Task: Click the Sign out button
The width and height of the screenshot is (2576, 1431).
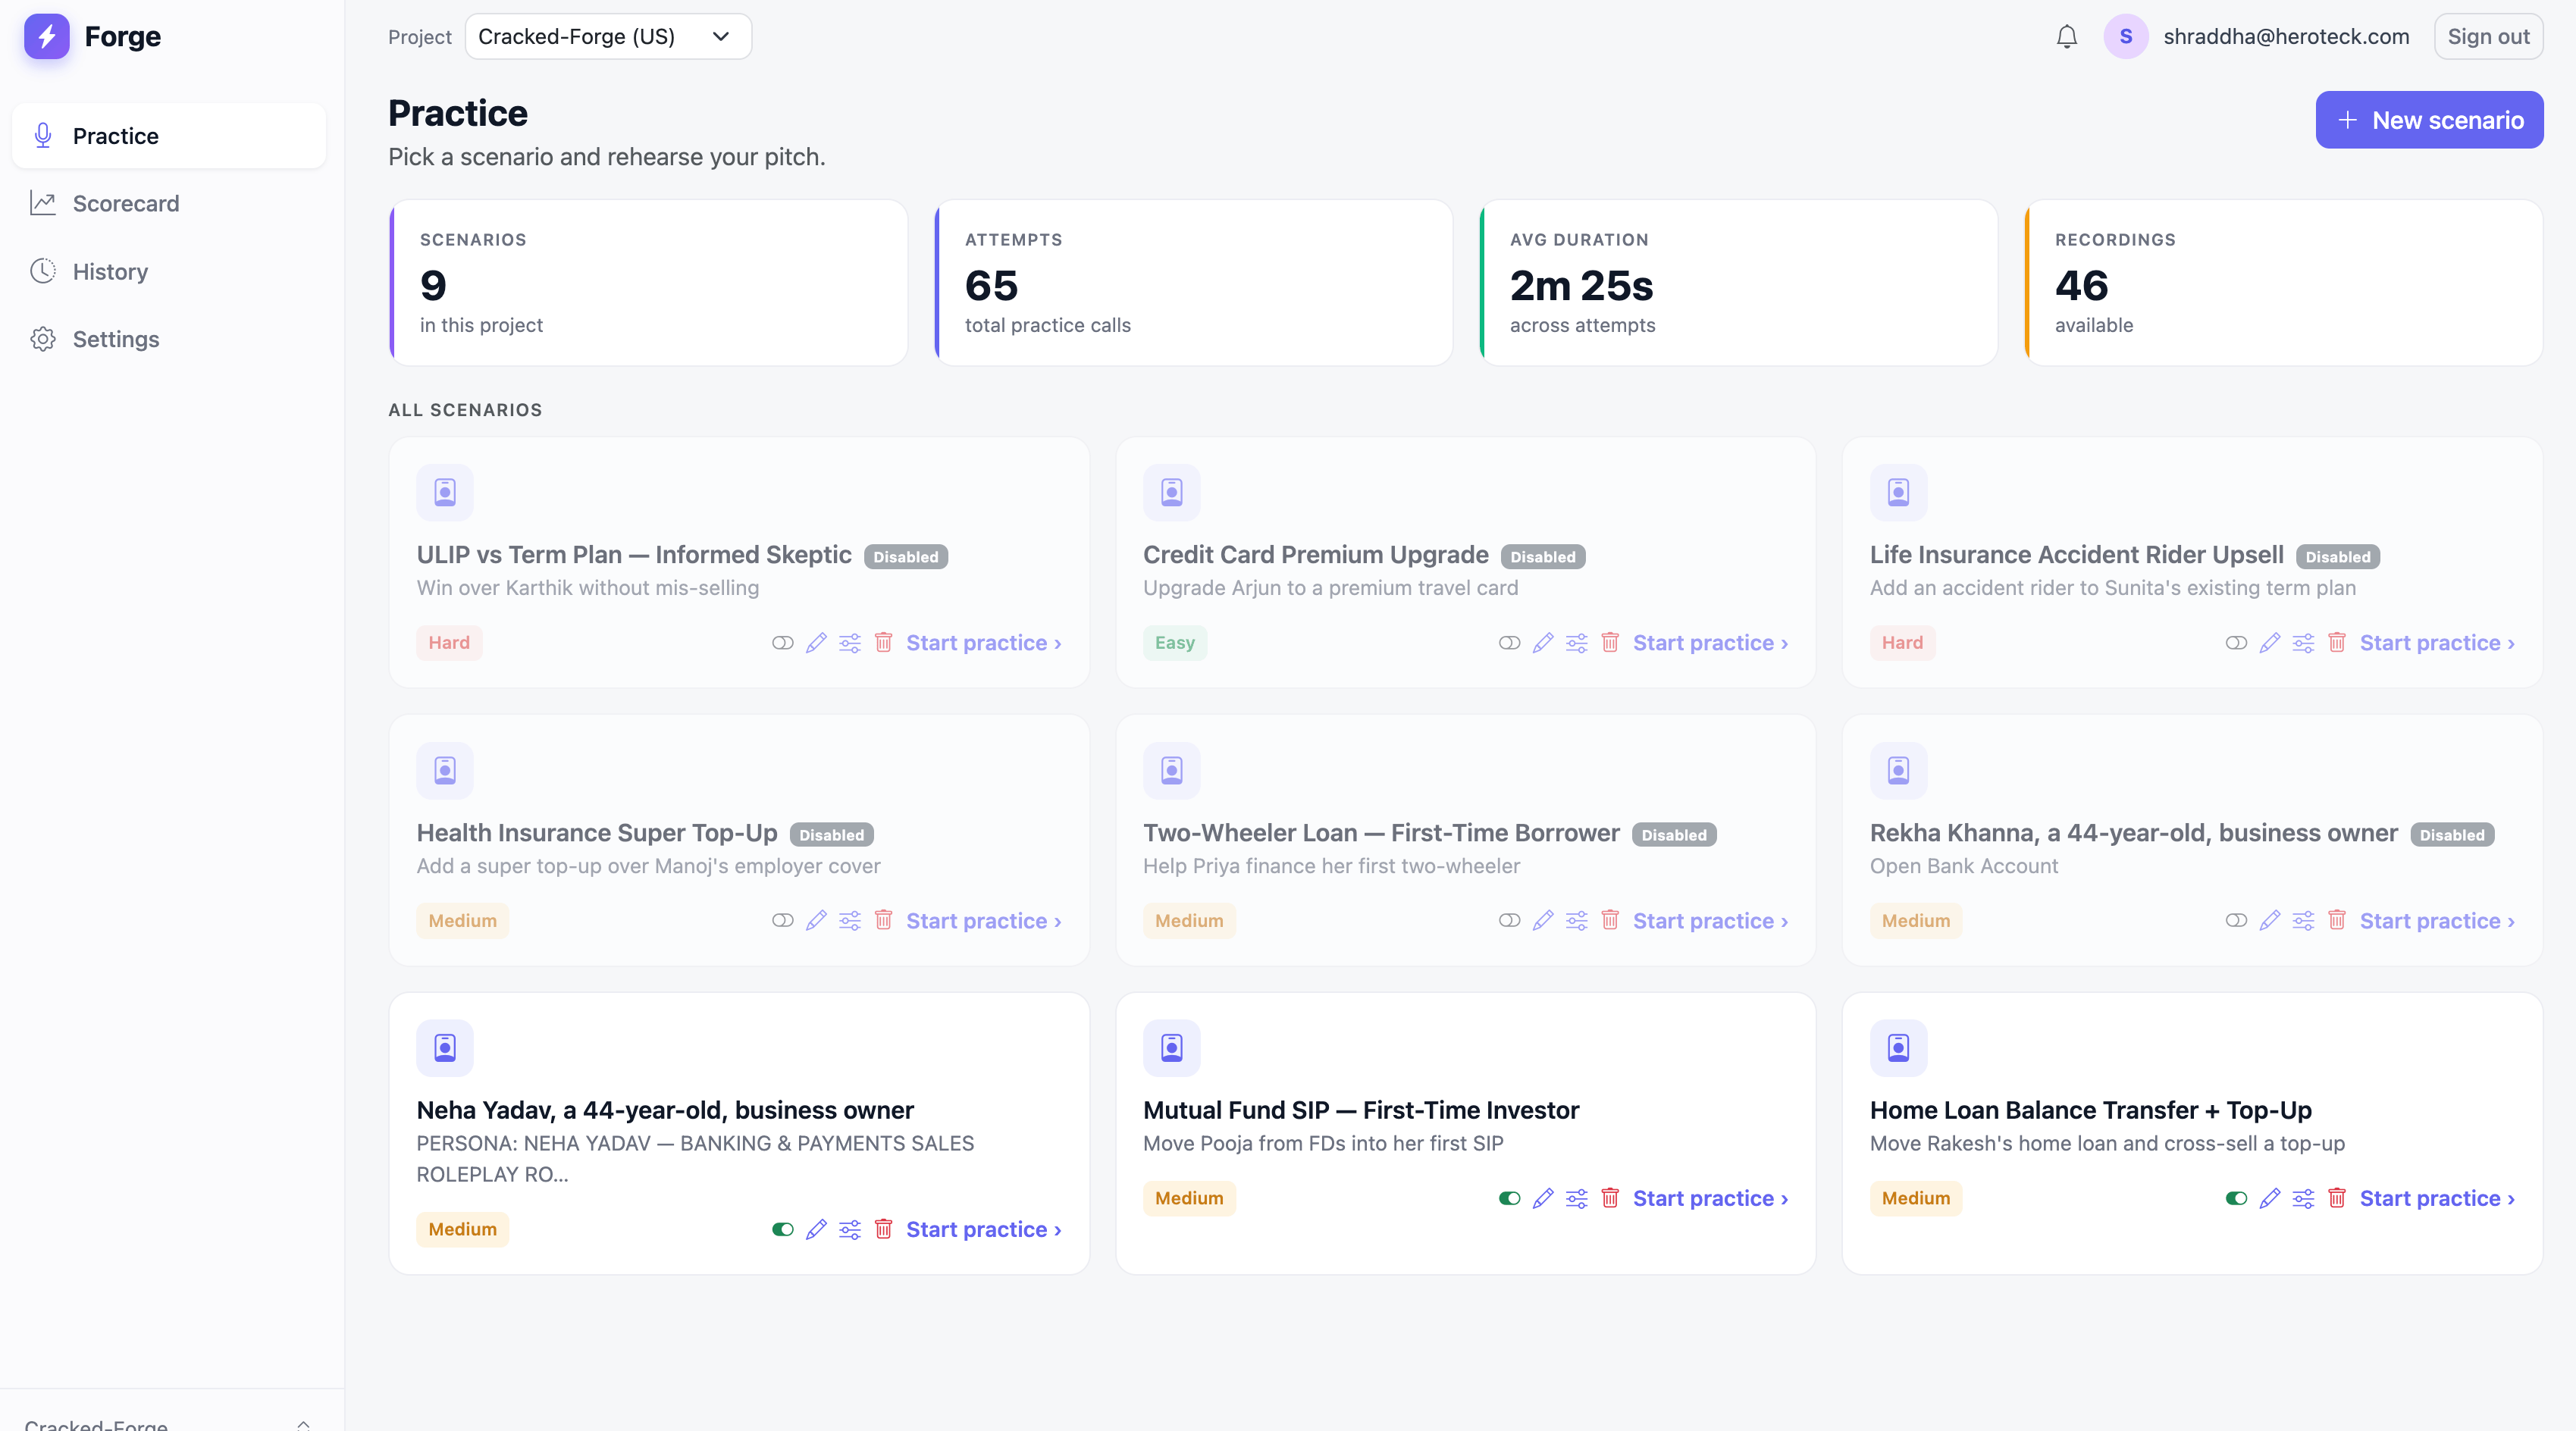Action: click(x=2488, y=37)
